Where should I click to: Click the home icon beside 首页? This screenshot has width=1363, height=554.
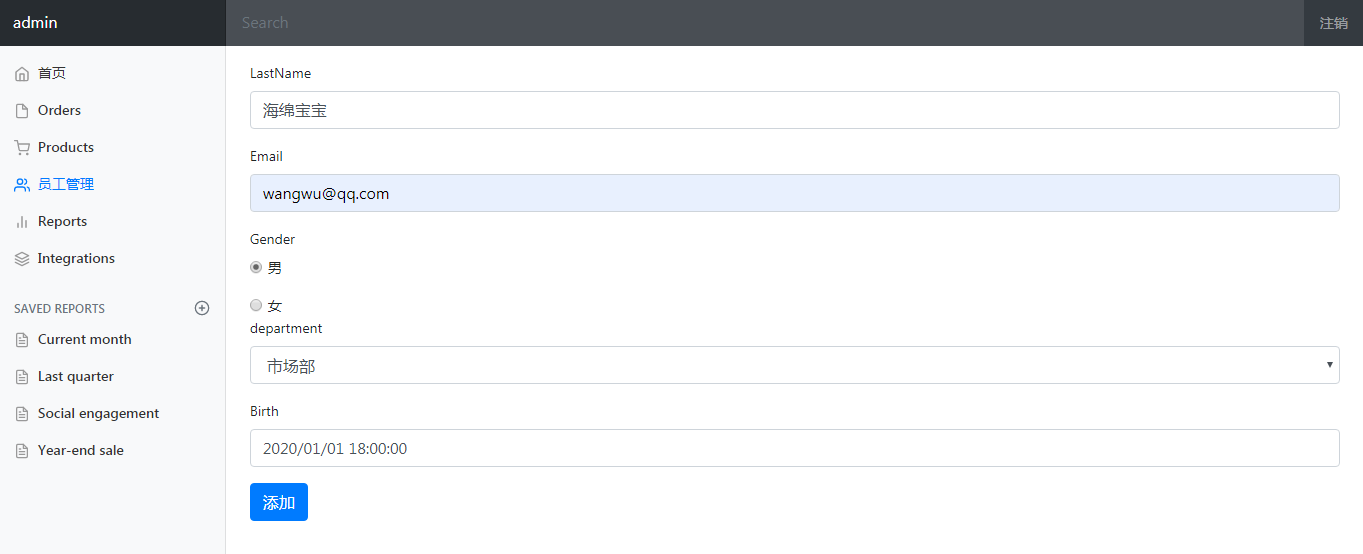click(x=22, y=74)
